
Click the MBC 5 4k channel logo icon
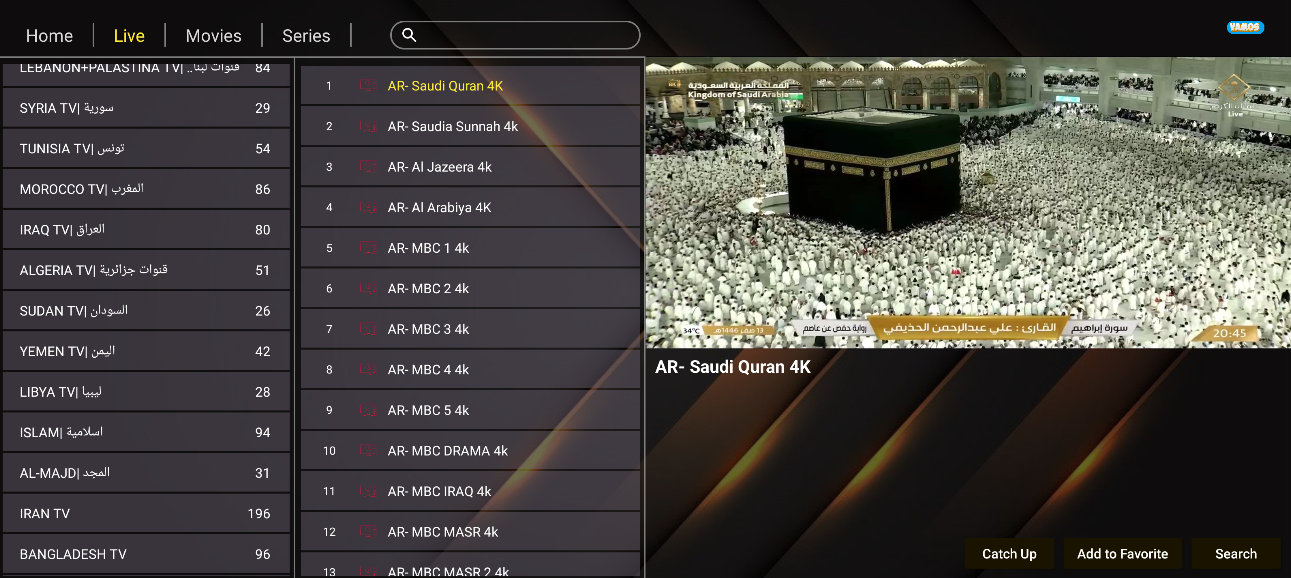[x=368, y=410]
